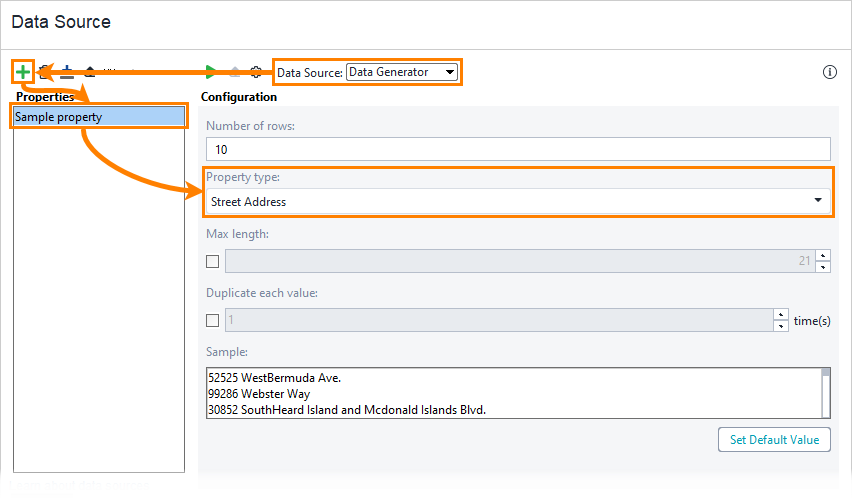Increment the Duplicate each value spinner

click(x=780, y=315)
